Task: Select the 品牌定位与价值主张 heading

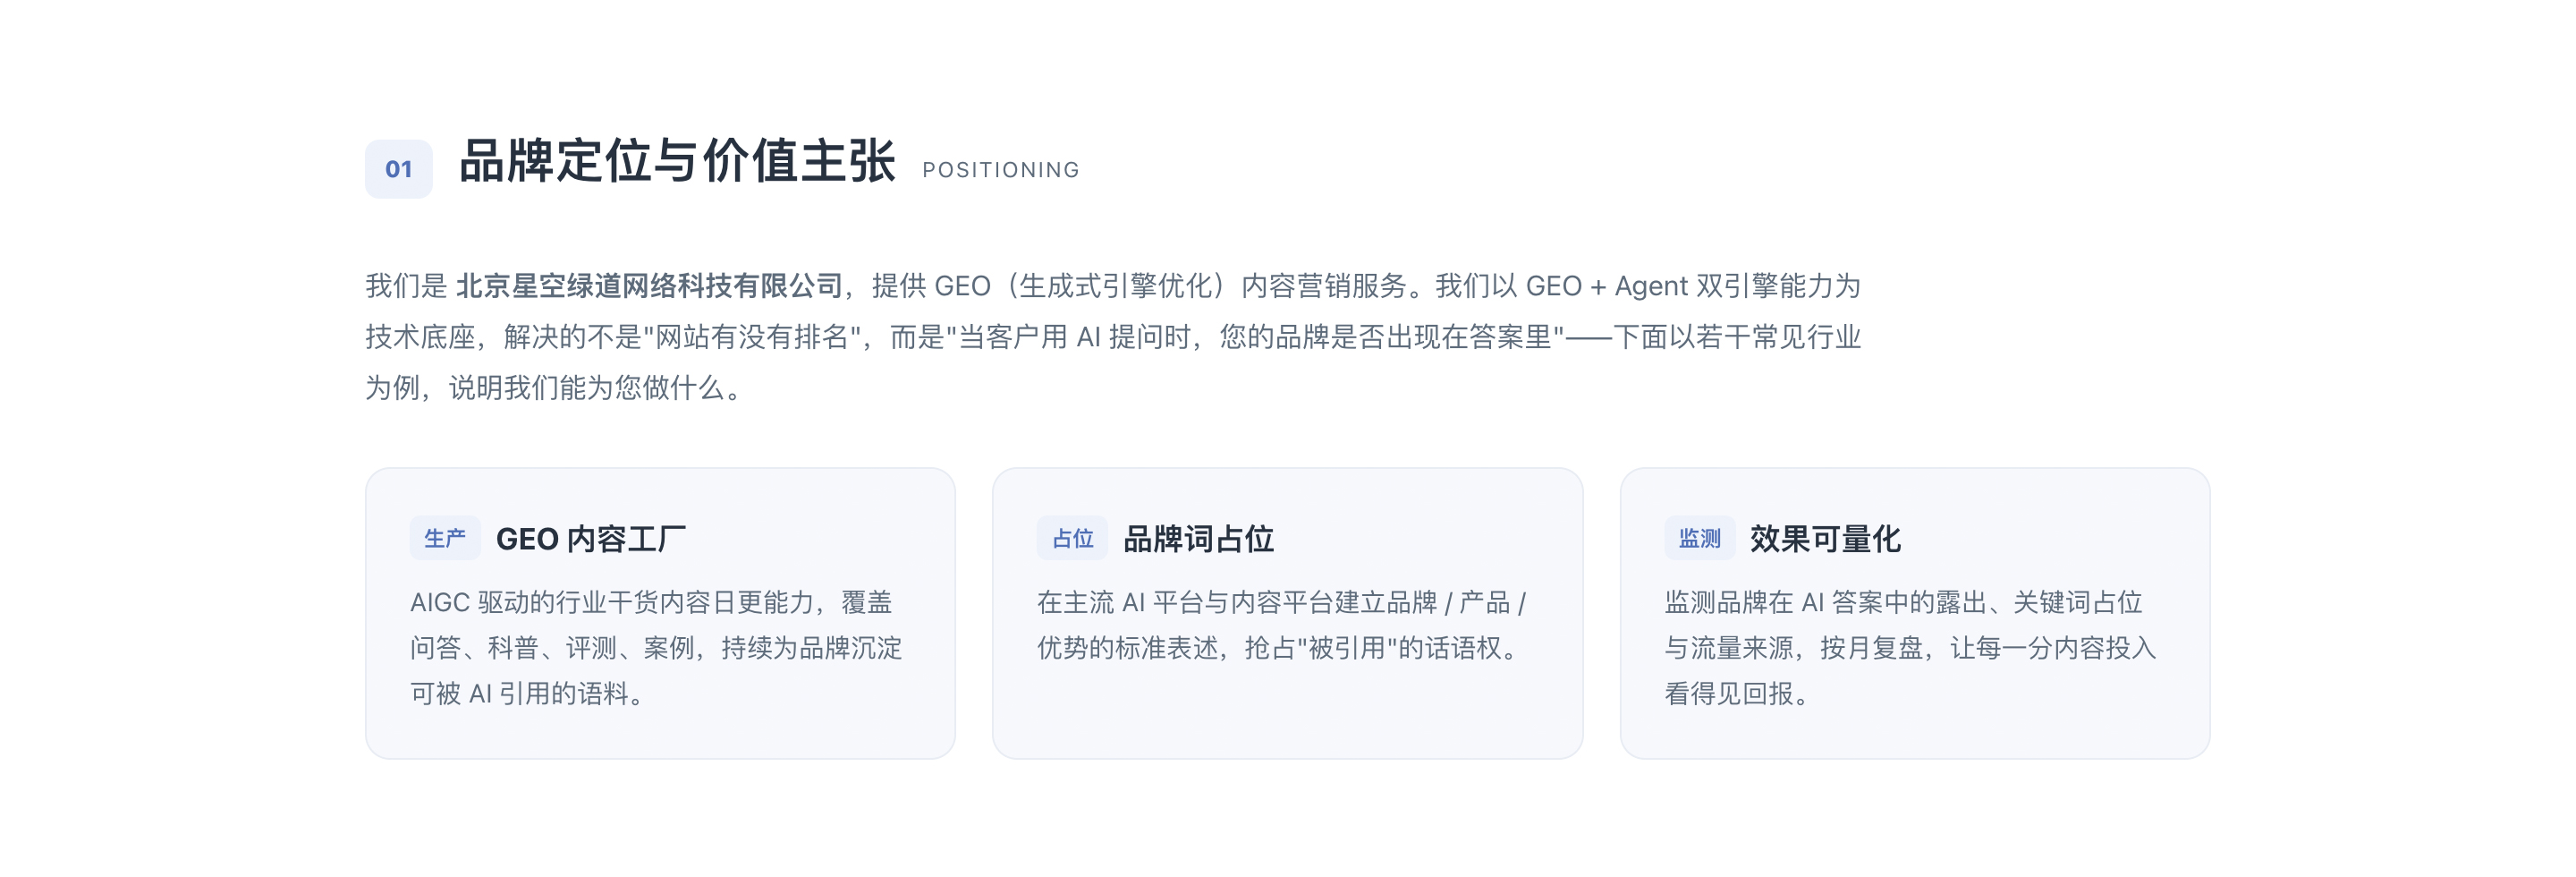Action: pyautogui.click(x=677, y=161)
